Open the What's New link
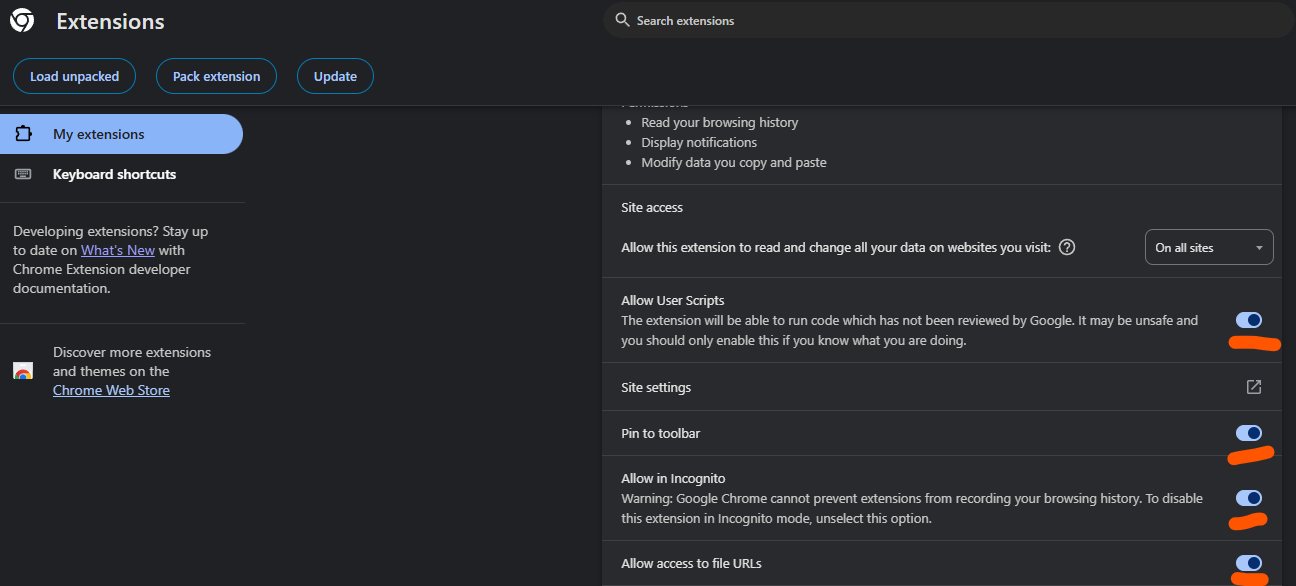The height and width of the screenshot is (586, 1296). pyautogui.click(x=118, y=250)
